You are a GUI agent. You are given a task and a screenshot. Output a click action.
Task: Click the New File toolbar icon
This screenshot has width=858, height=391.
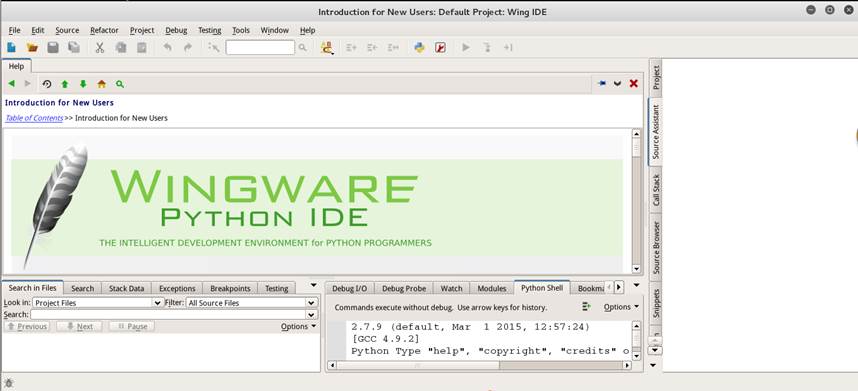pyautogui.click(x=11, y=48)
